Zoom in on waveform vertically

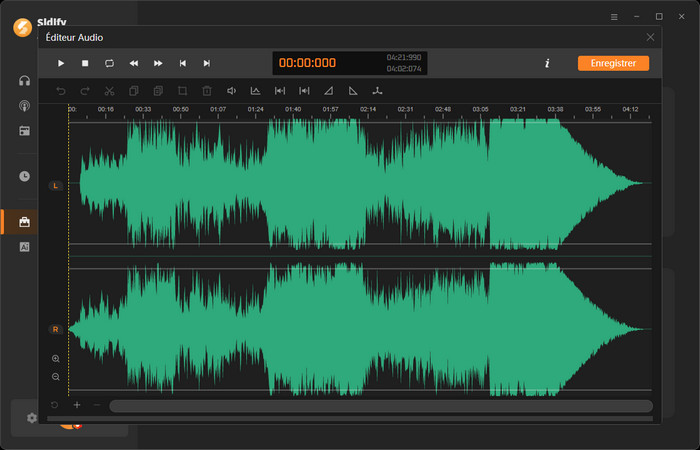click(55, 358)
